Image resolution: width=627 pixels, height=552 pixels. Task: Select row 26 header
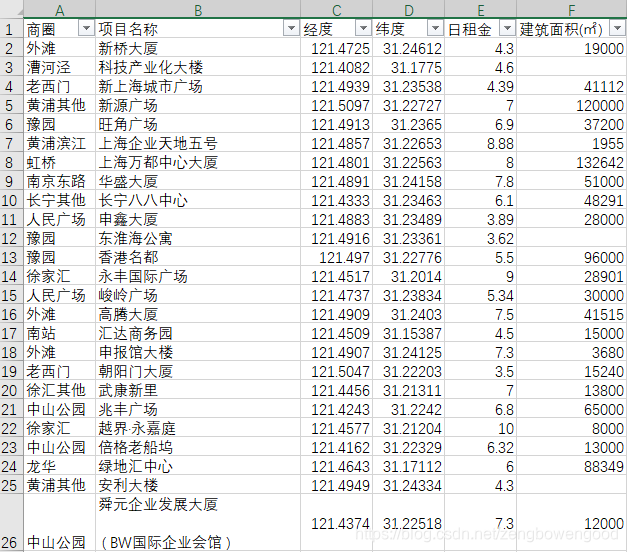12,523
